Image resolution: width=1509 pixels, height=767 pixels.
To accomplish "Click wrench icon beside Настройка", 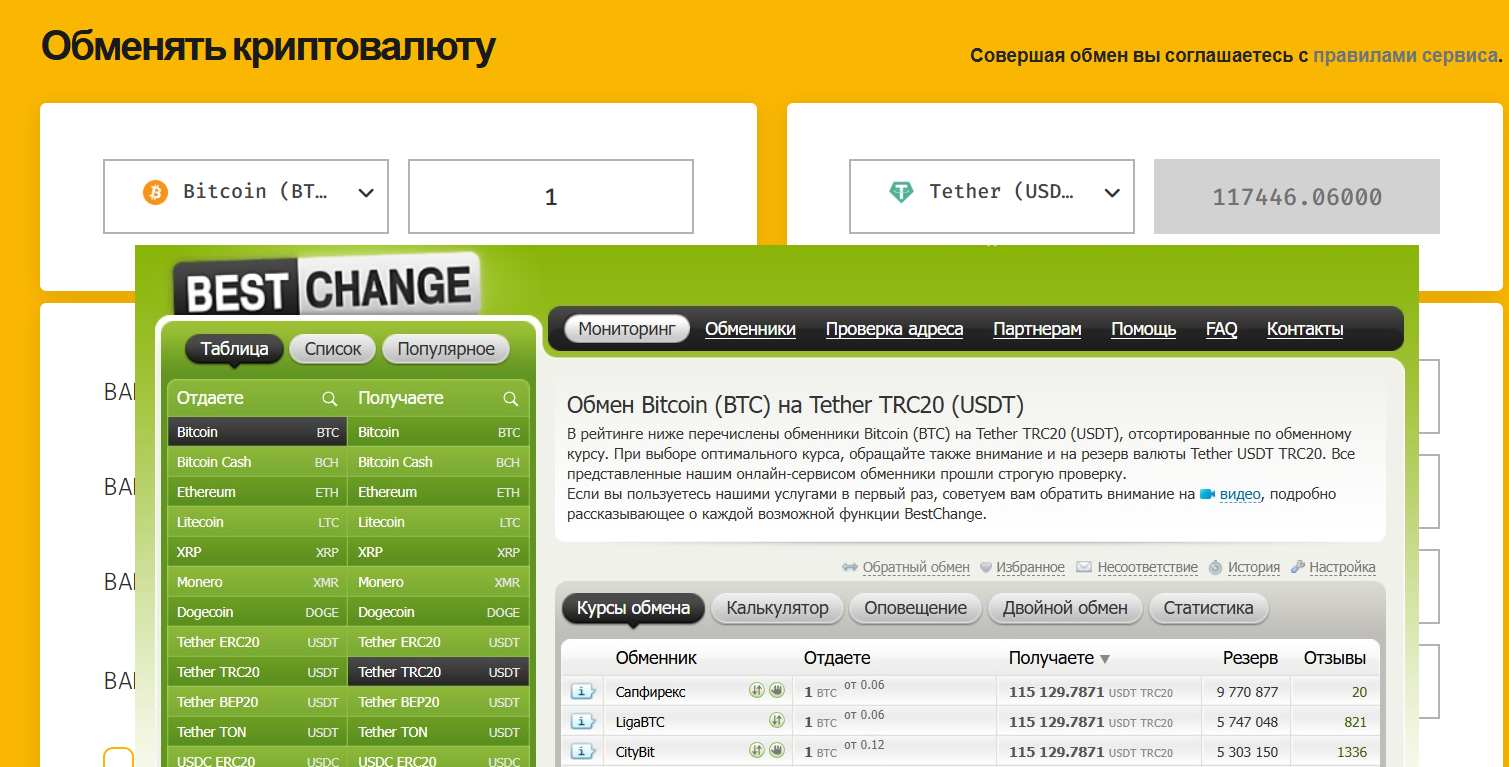I will (x=1298, y=567).
